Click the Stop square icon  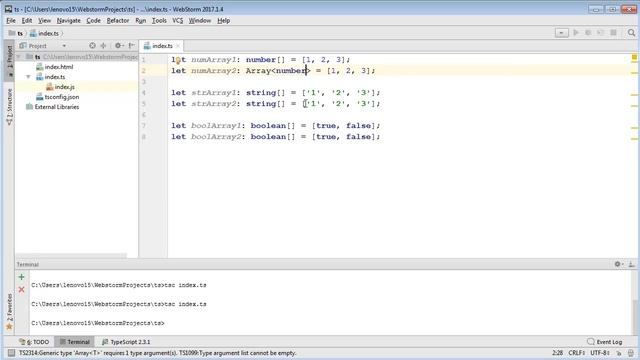click(613, 33)
